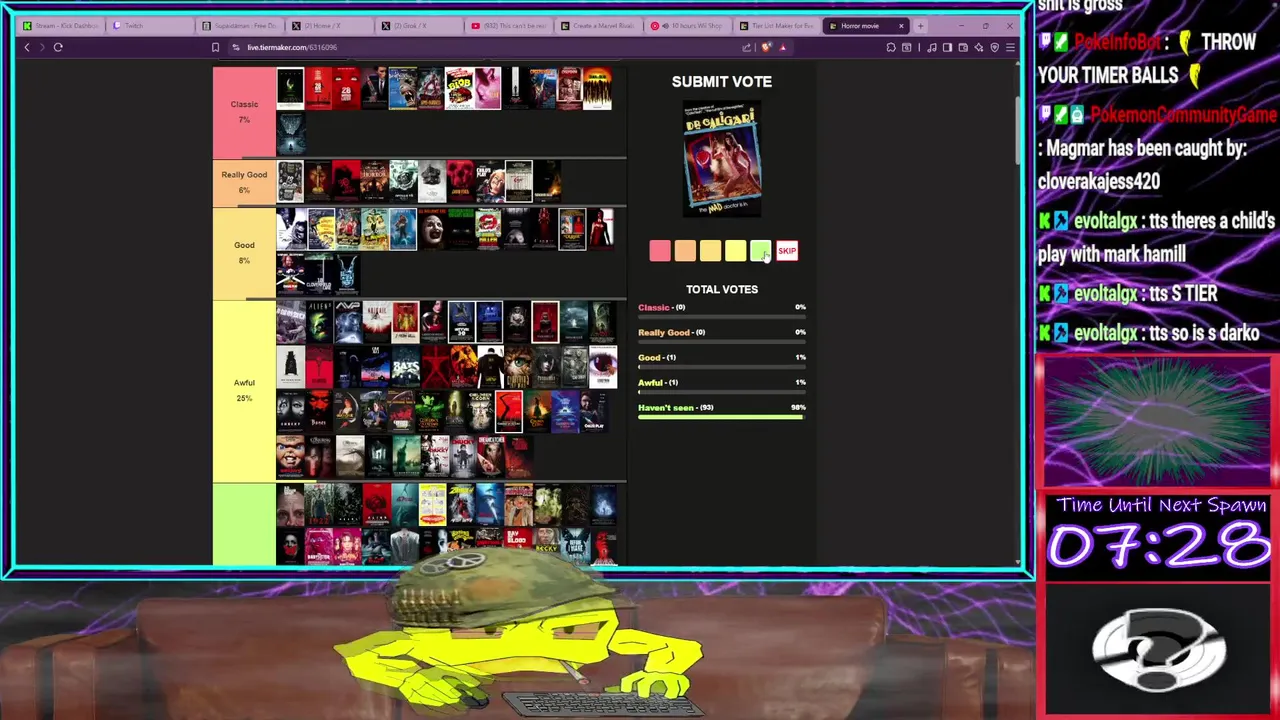Click the Really Good 6% tier label
This screenshot has width=1280, height=720.
[244, 182]
